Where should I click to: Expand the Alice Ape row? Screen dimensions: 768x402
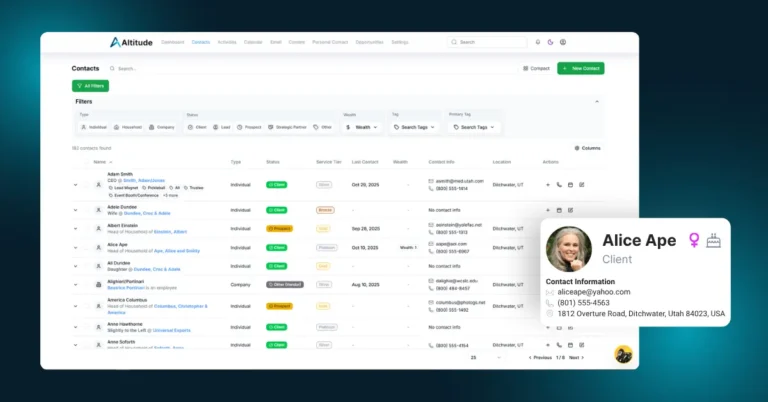point(75,248)
